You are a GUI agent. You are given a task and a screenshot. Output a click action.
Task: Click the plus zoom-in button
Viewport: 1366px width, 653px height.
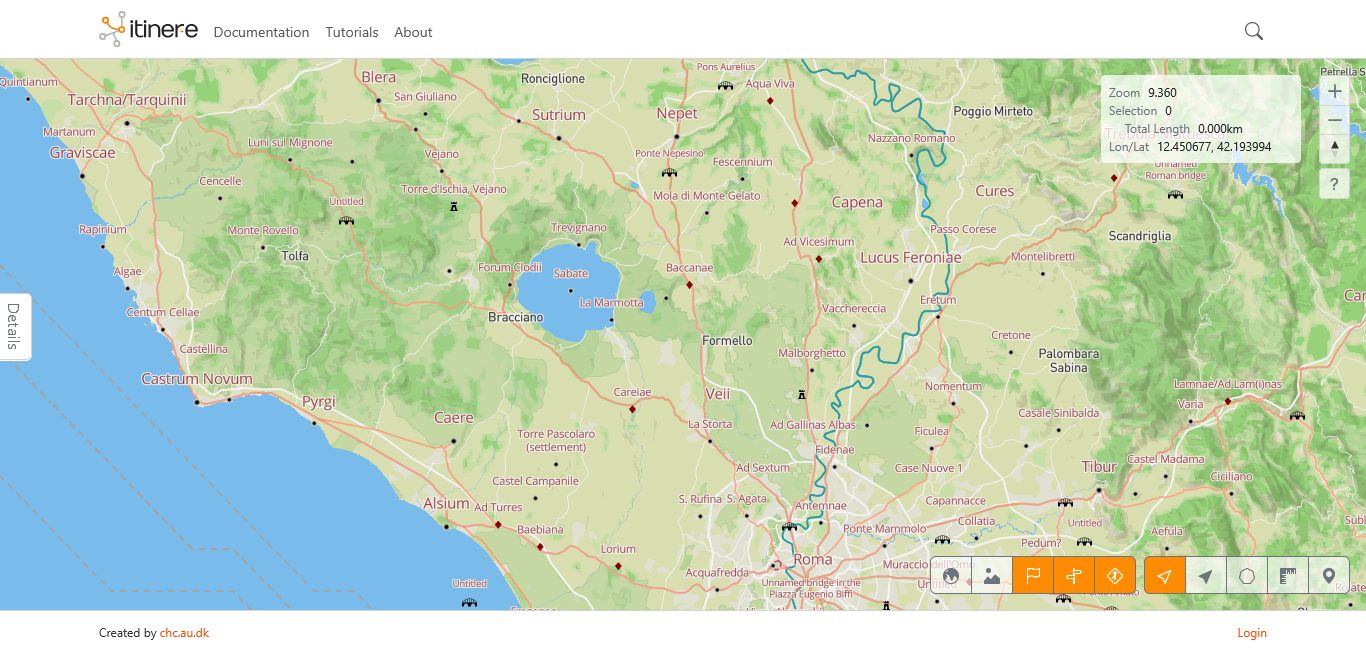pyautogui.click(x=1334, y=91)
